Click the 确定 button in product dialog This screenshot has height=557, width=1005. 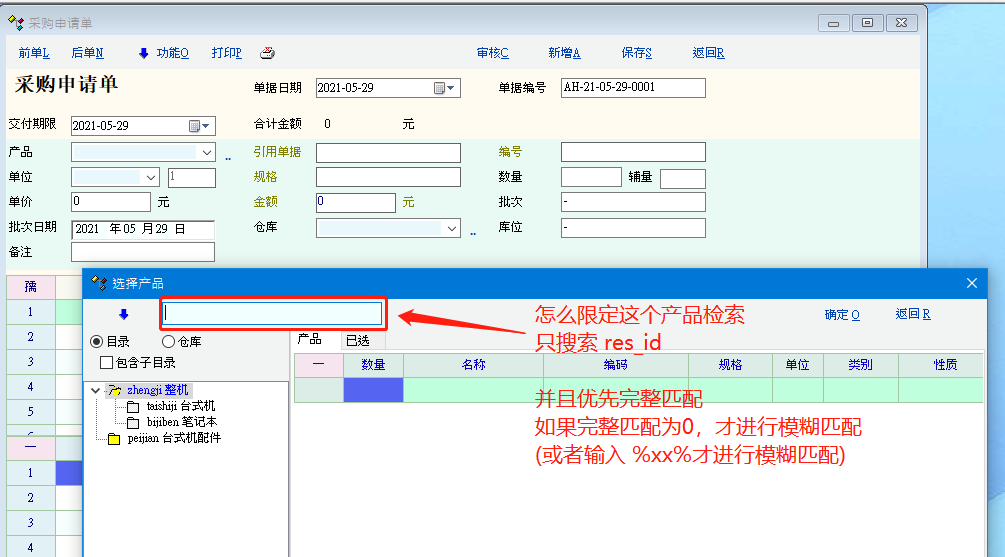coord(842,314)
